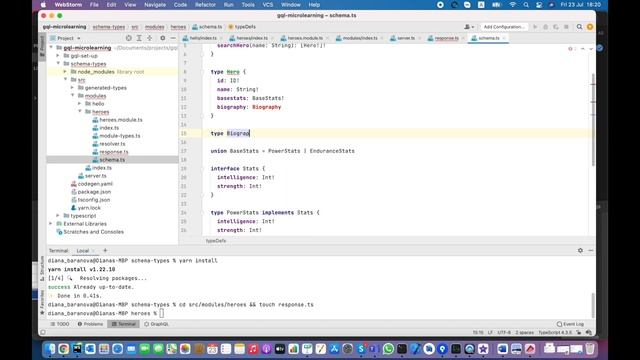Open Search Everywhere magnifier icon

579,27
